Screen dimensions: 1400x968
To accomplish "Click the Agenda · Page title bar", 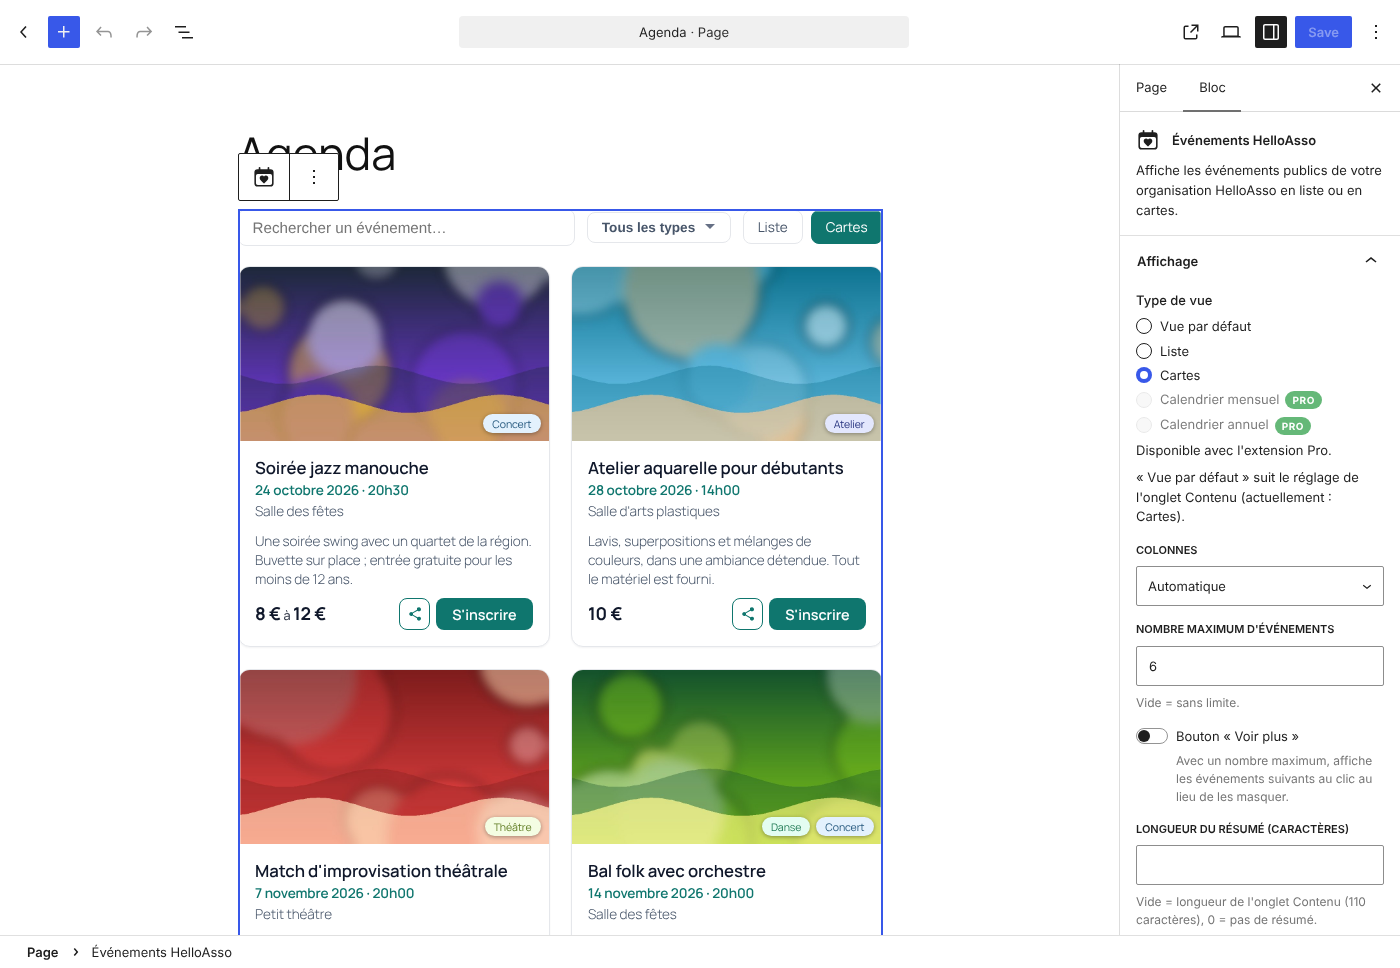I will [x=684, y=32].
